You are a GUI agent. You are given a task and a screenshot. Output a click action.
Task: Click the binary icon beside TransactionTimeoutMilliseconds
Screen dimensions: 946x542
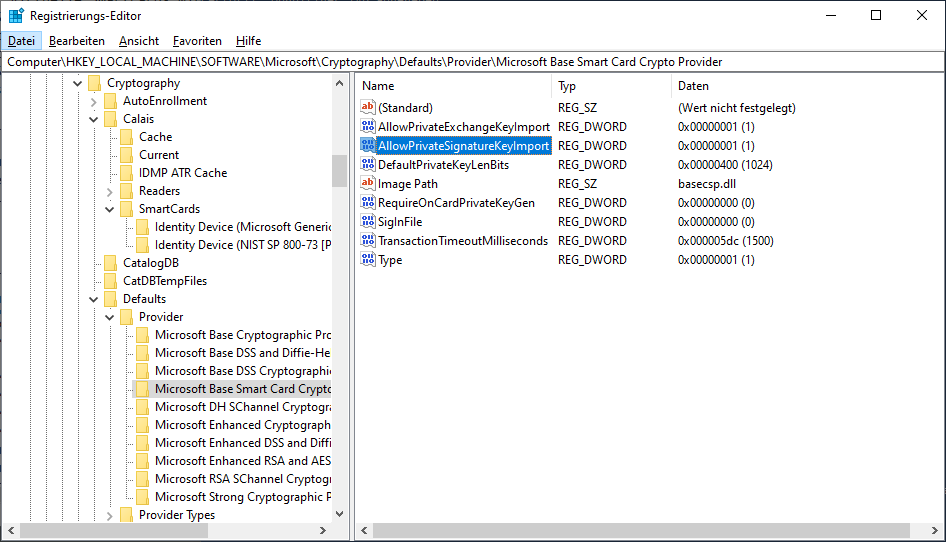[x=367, y=241]
